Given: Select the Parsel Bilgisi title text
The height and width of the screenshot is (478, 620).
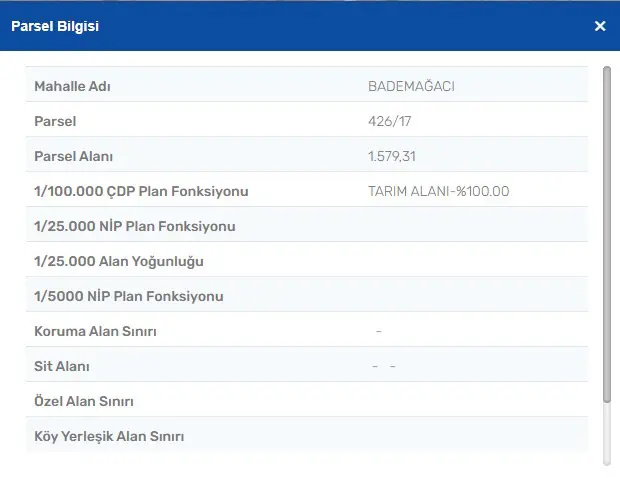Looking at the screenshot, I should click(x=55, y=26).
